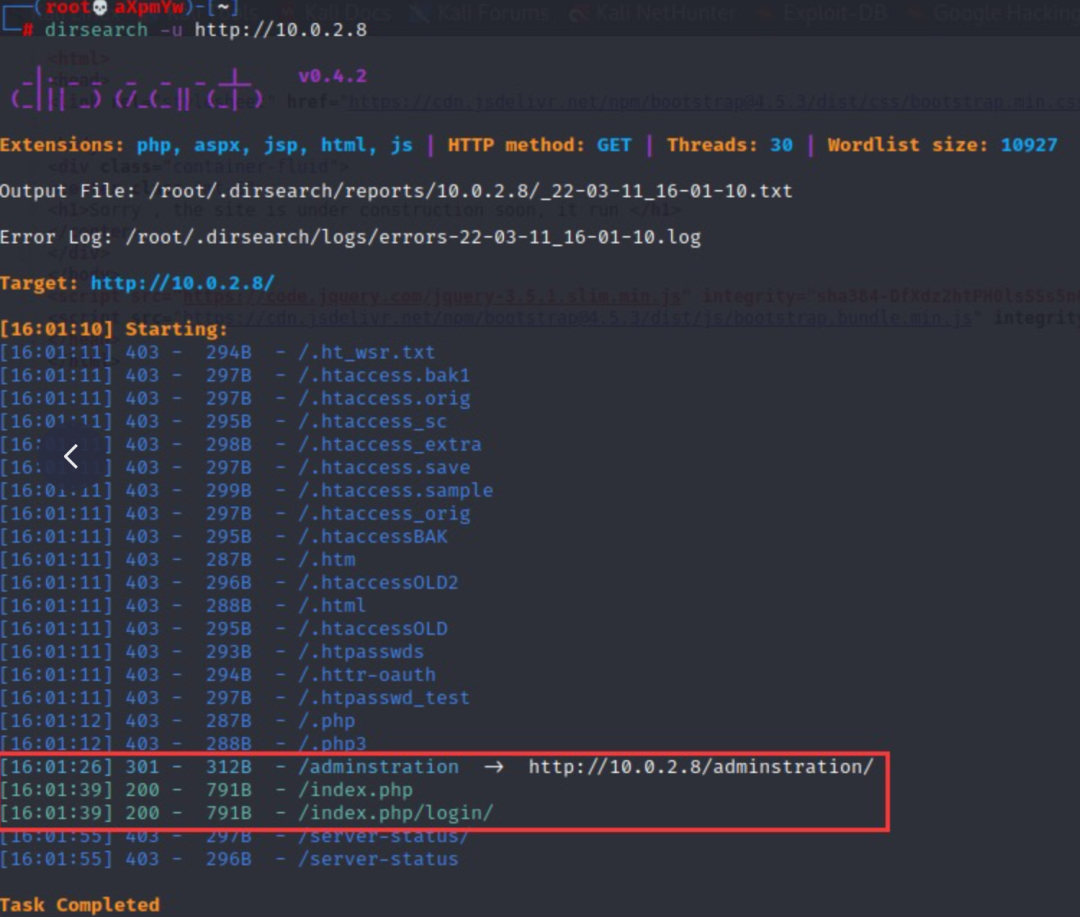This screenshot has height=917, width=1080.
Task: Select the HTTP method value GET
Action: coord(614,145)
